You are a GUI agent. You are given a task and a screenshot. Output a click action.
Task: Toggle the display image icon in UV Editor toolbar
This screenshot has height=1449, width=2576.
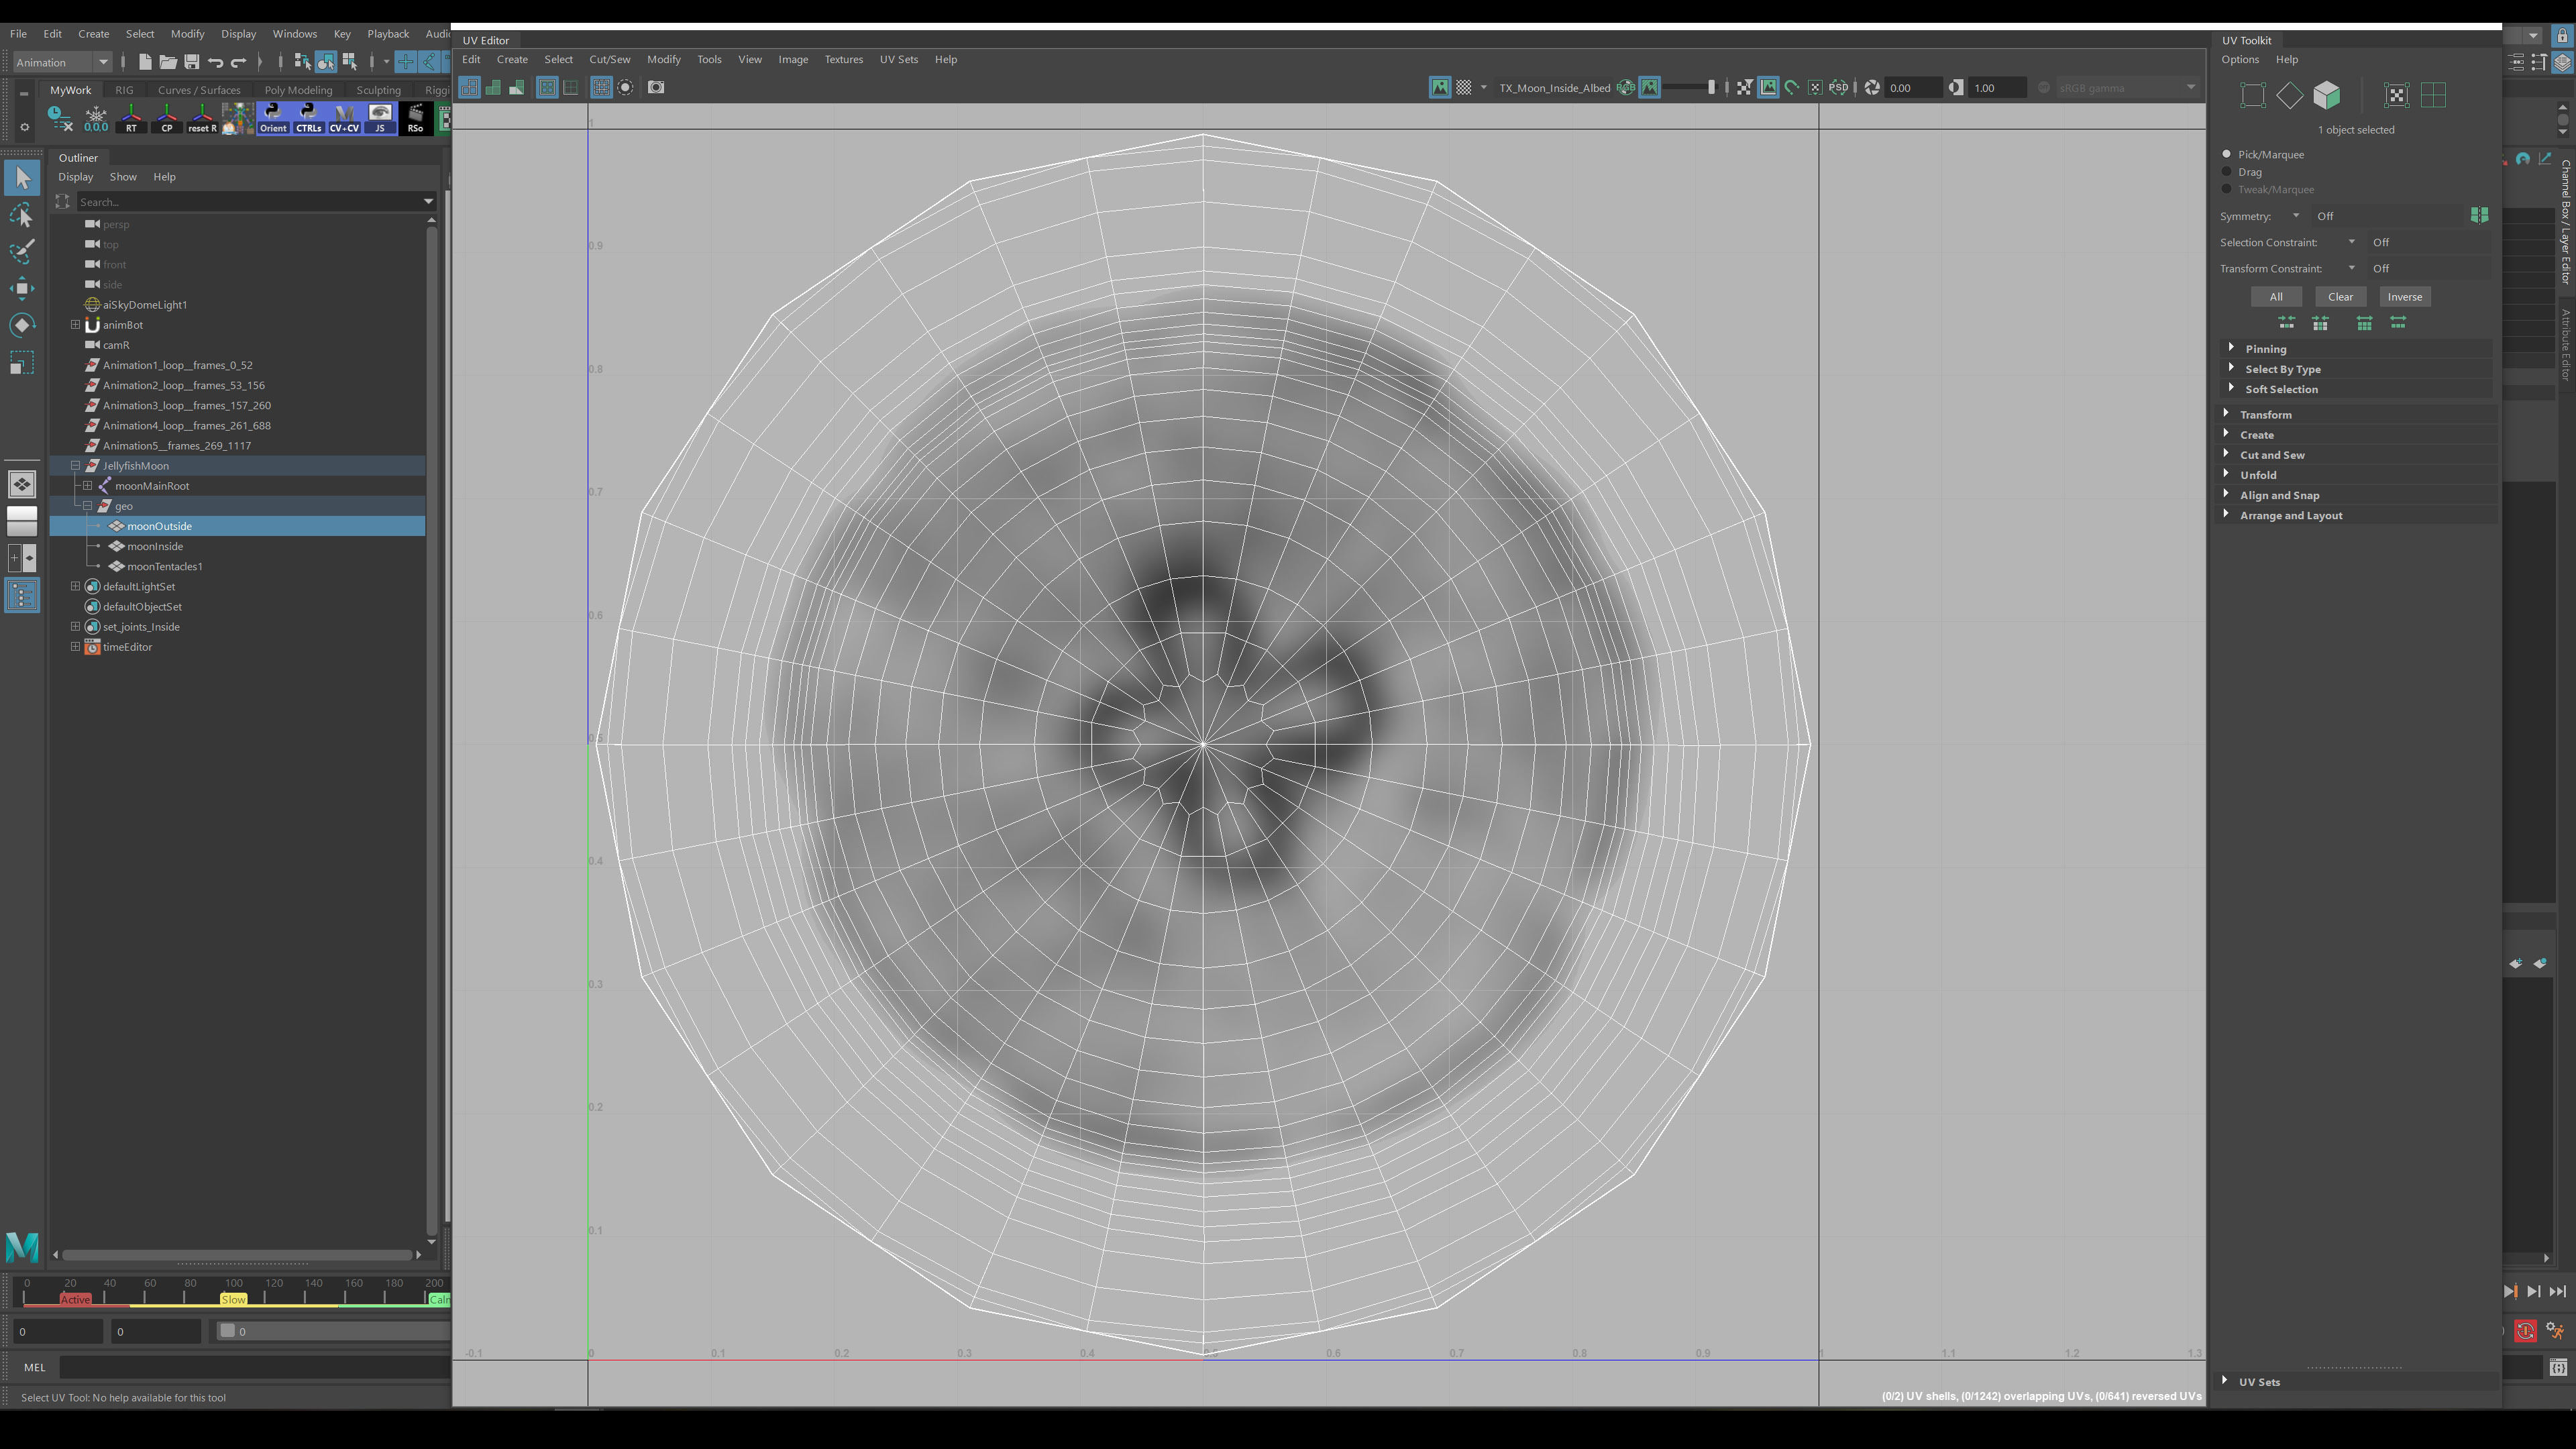pos(1440,88)
